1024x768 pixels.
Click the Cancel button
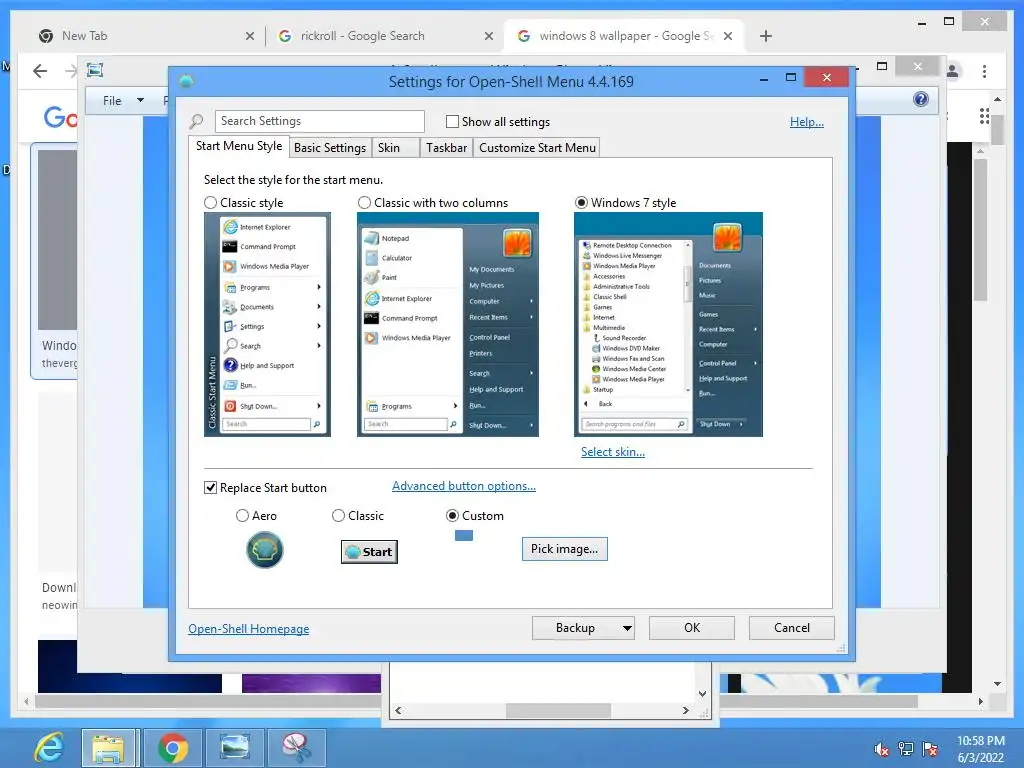792,628
